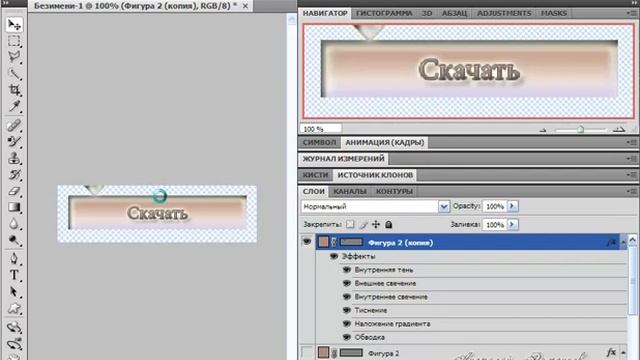Viewport: 640px width, 360px height.
Task: Open the blend mode Нормальный dropdown
Action: pos(444,207)
